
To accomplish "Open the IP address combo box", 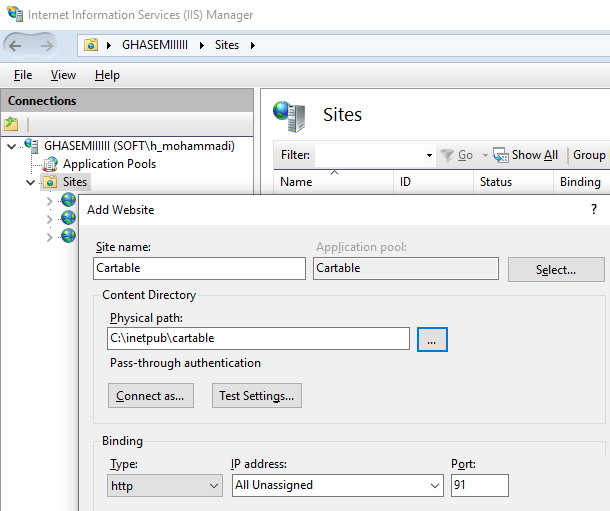I will point(338,485).
